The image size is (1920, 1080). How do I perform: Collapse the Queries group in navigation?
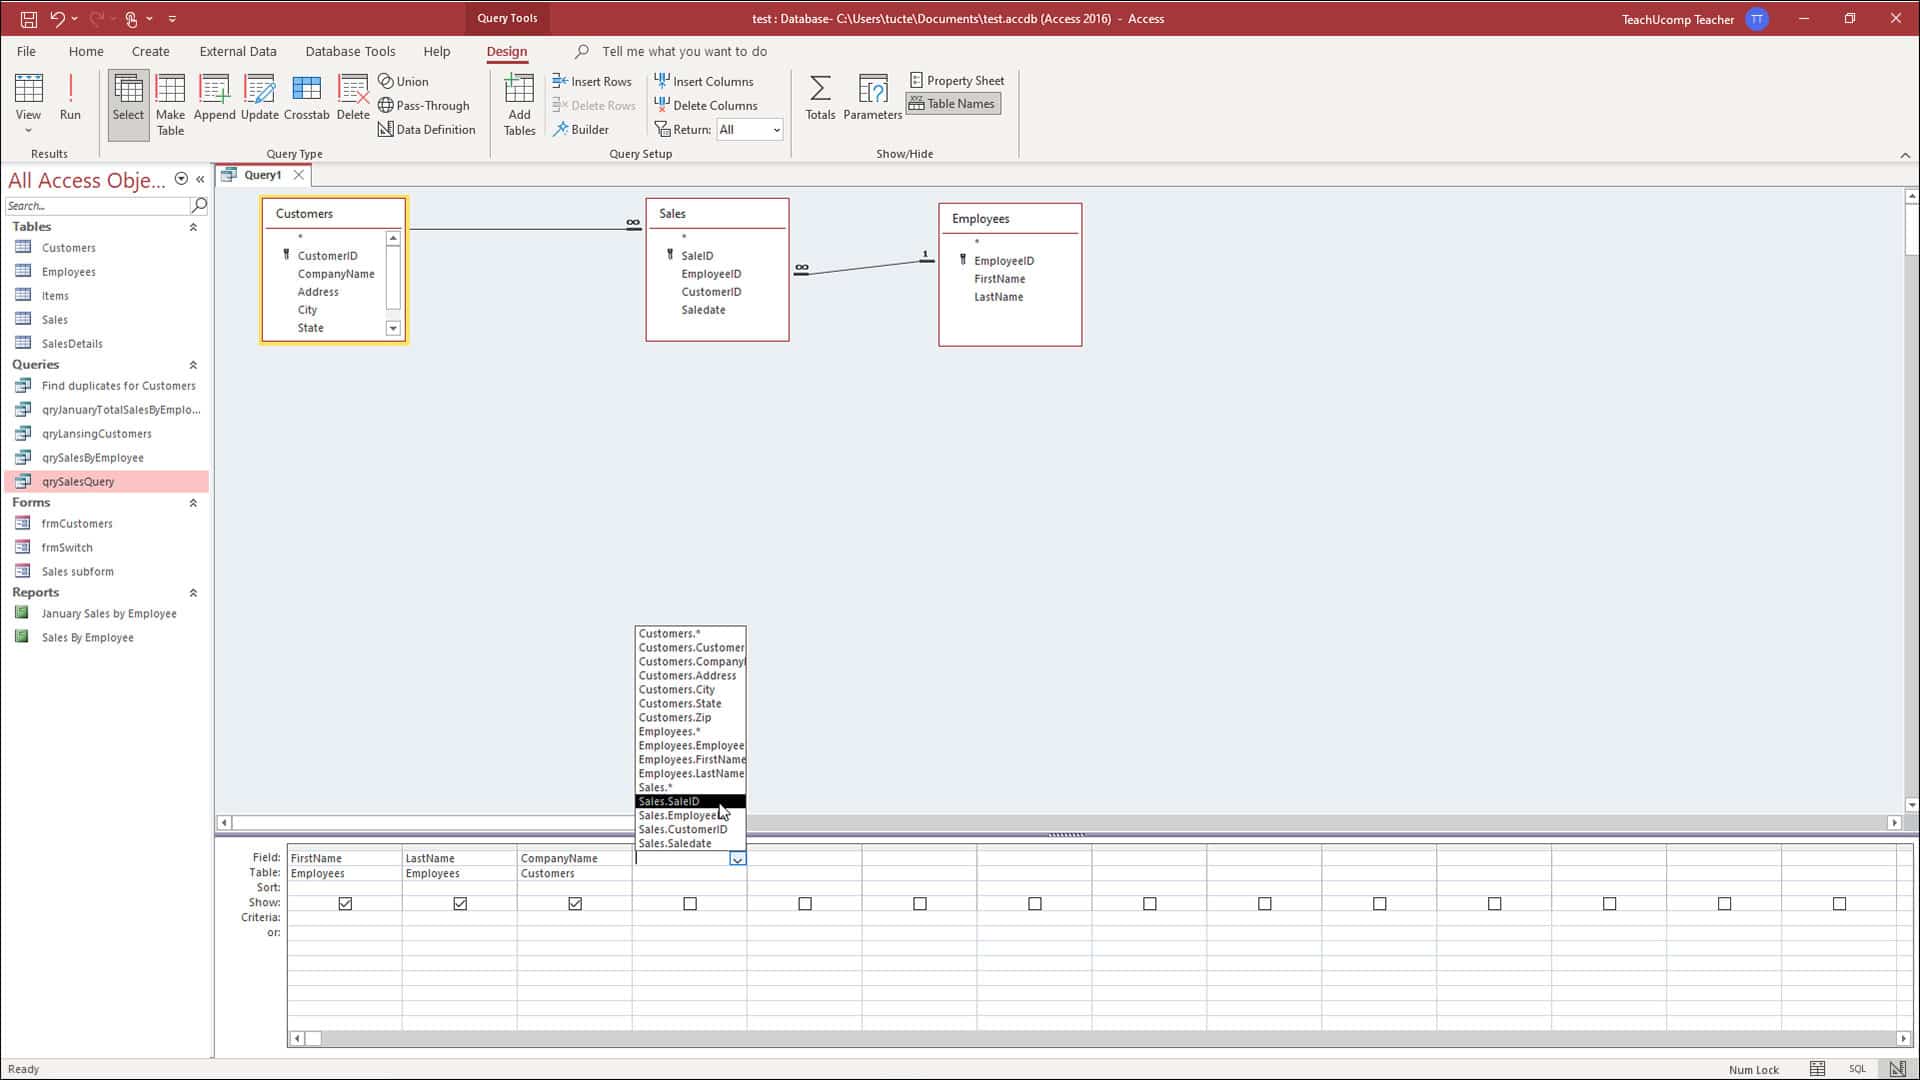(x=193, y=365)
